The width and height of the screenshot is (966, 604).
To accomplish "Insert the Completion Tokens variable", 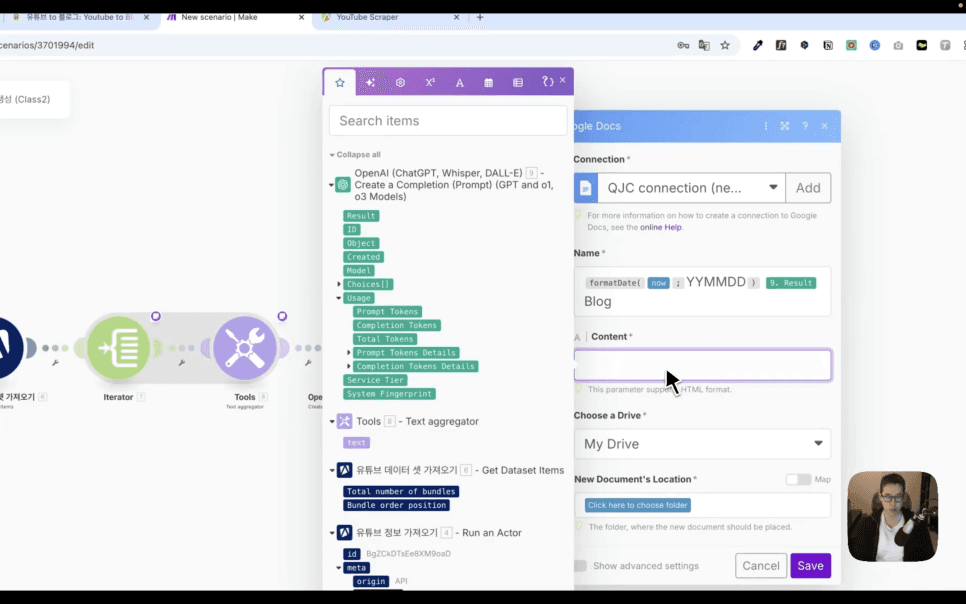I will point(397,325).
